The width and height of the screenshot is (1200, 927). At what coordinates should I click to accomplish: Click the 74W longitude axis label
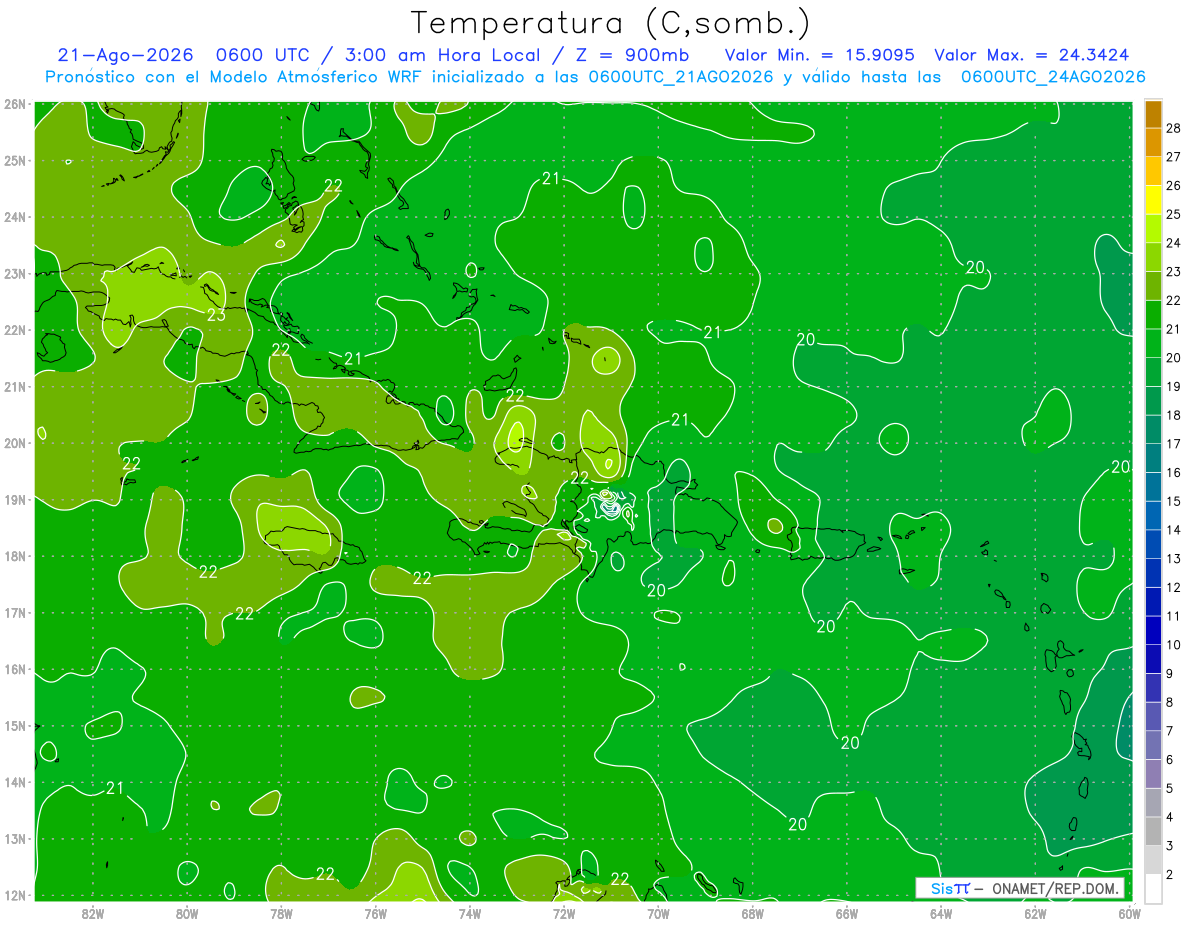point(470,913)
